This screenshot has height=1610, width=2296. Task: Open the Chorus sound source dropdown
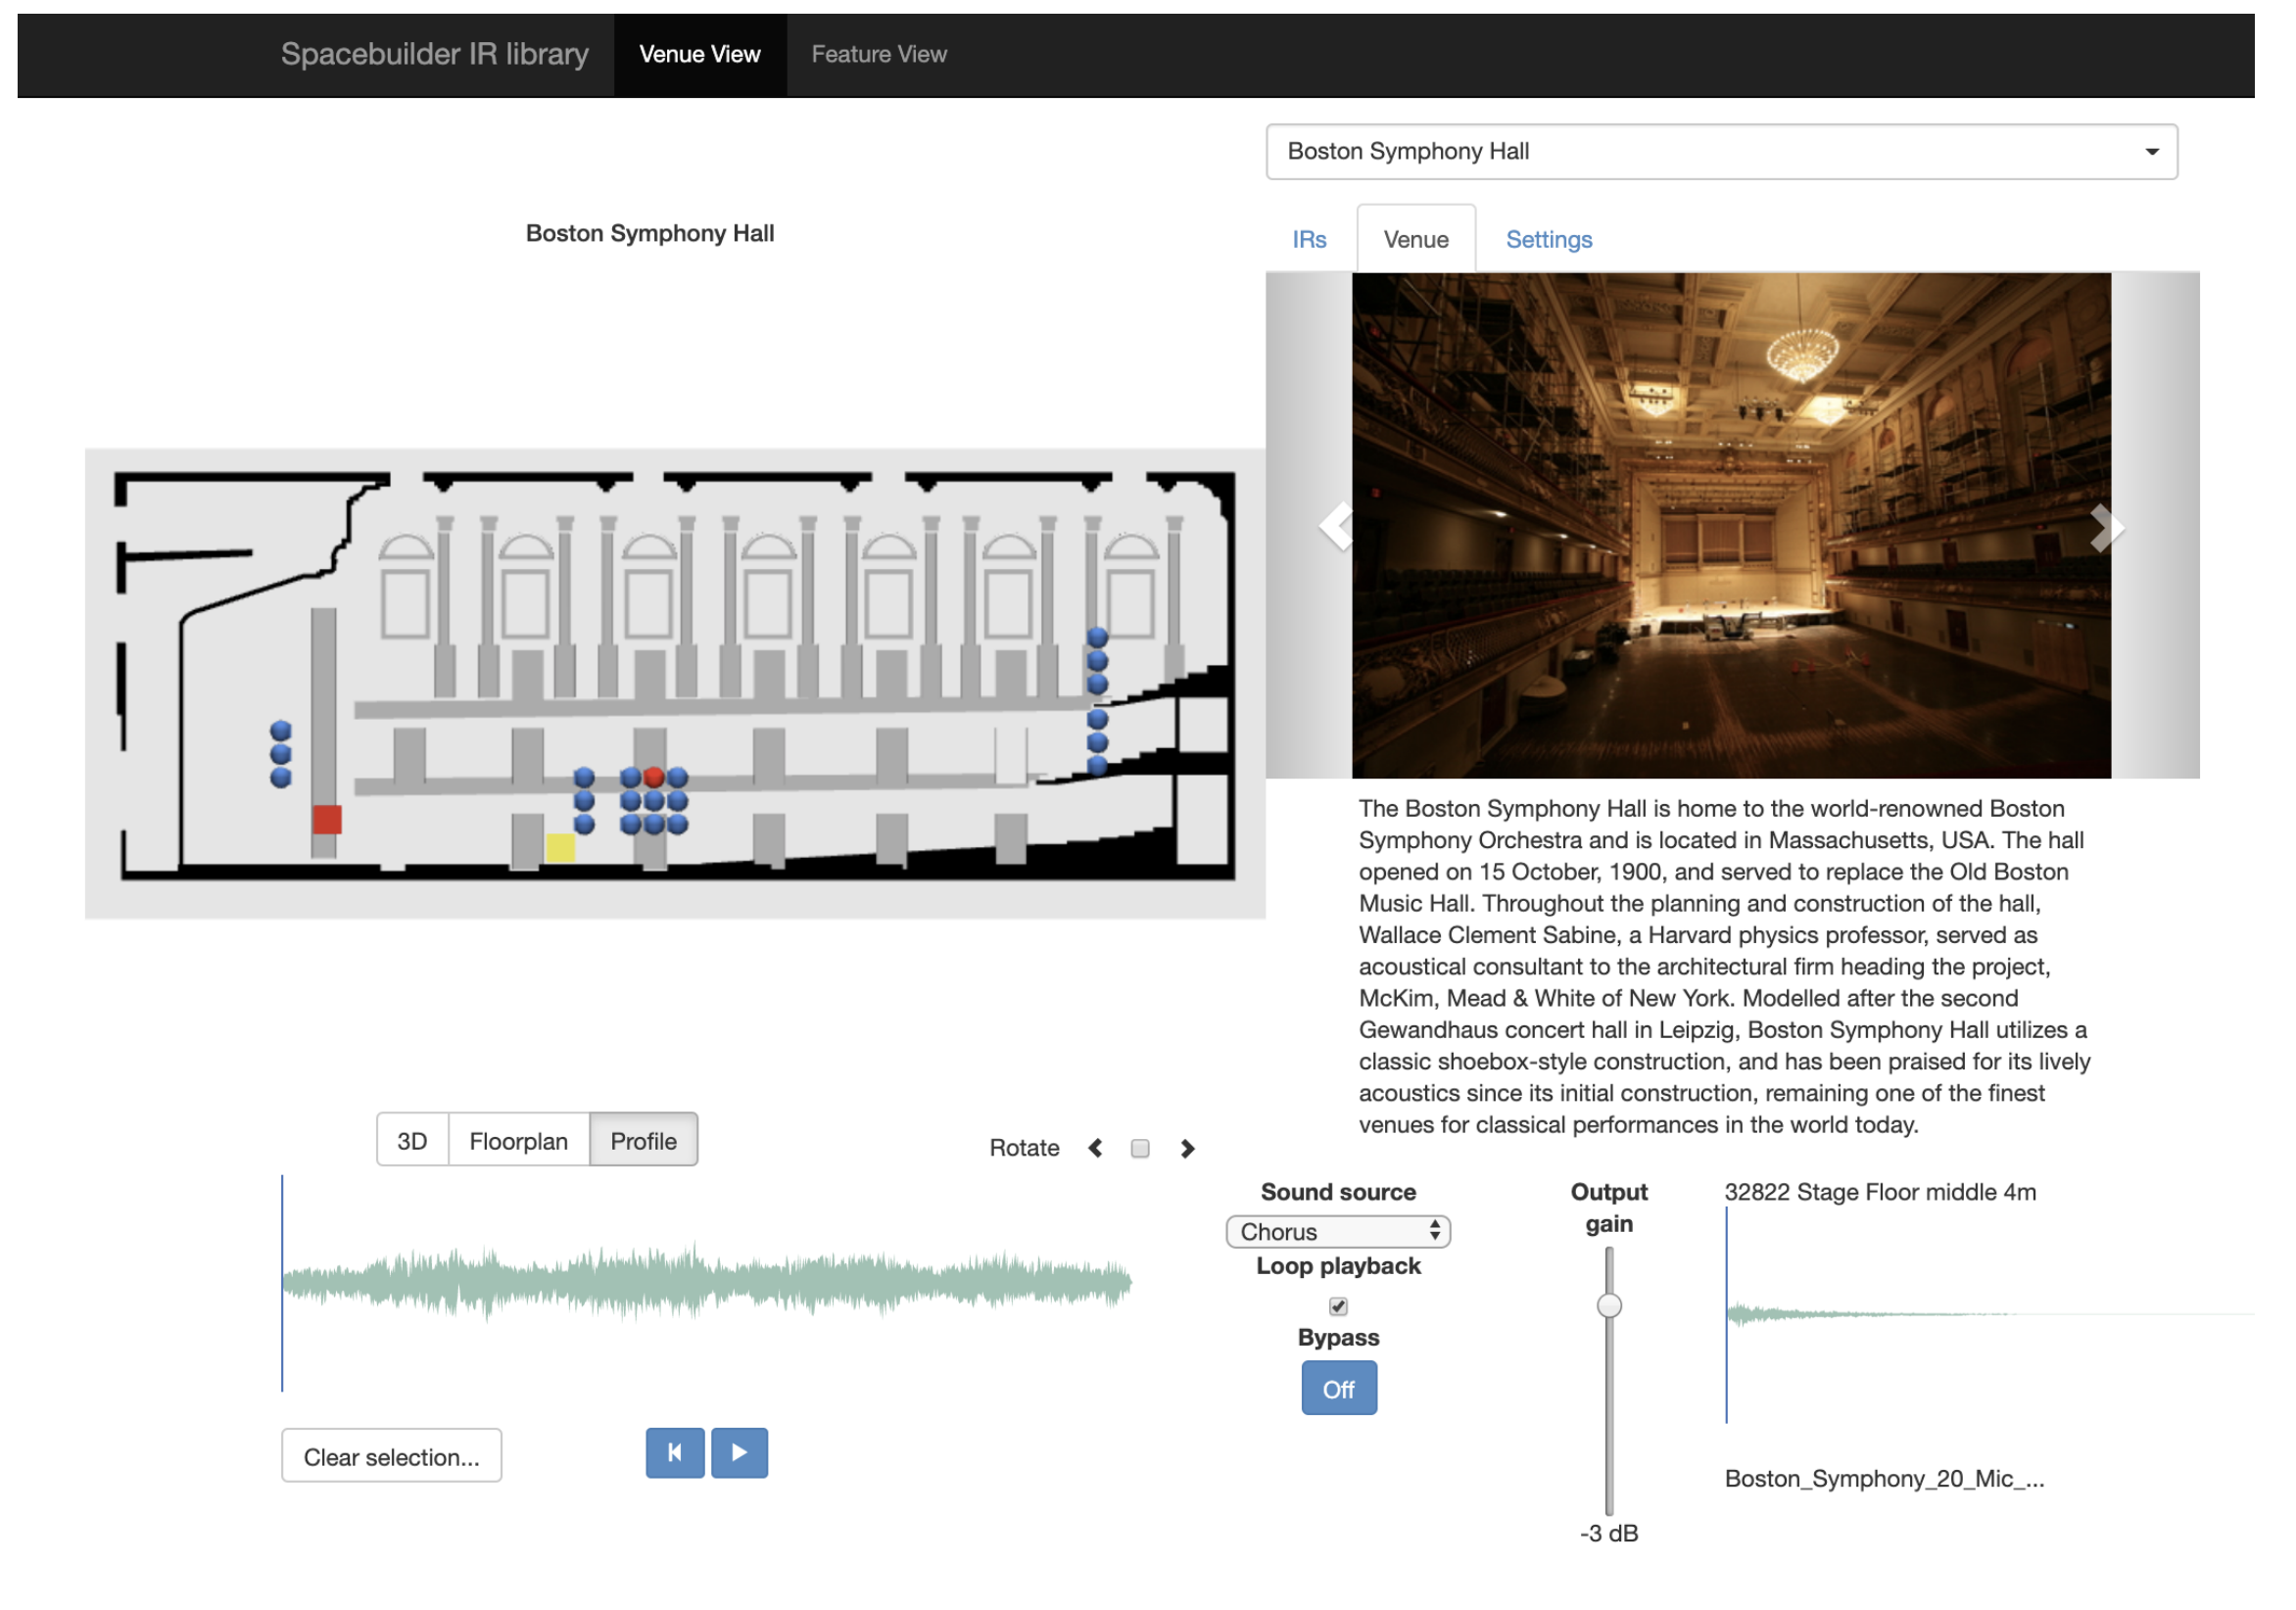pyautogui.click(x=1338, y=1231)
